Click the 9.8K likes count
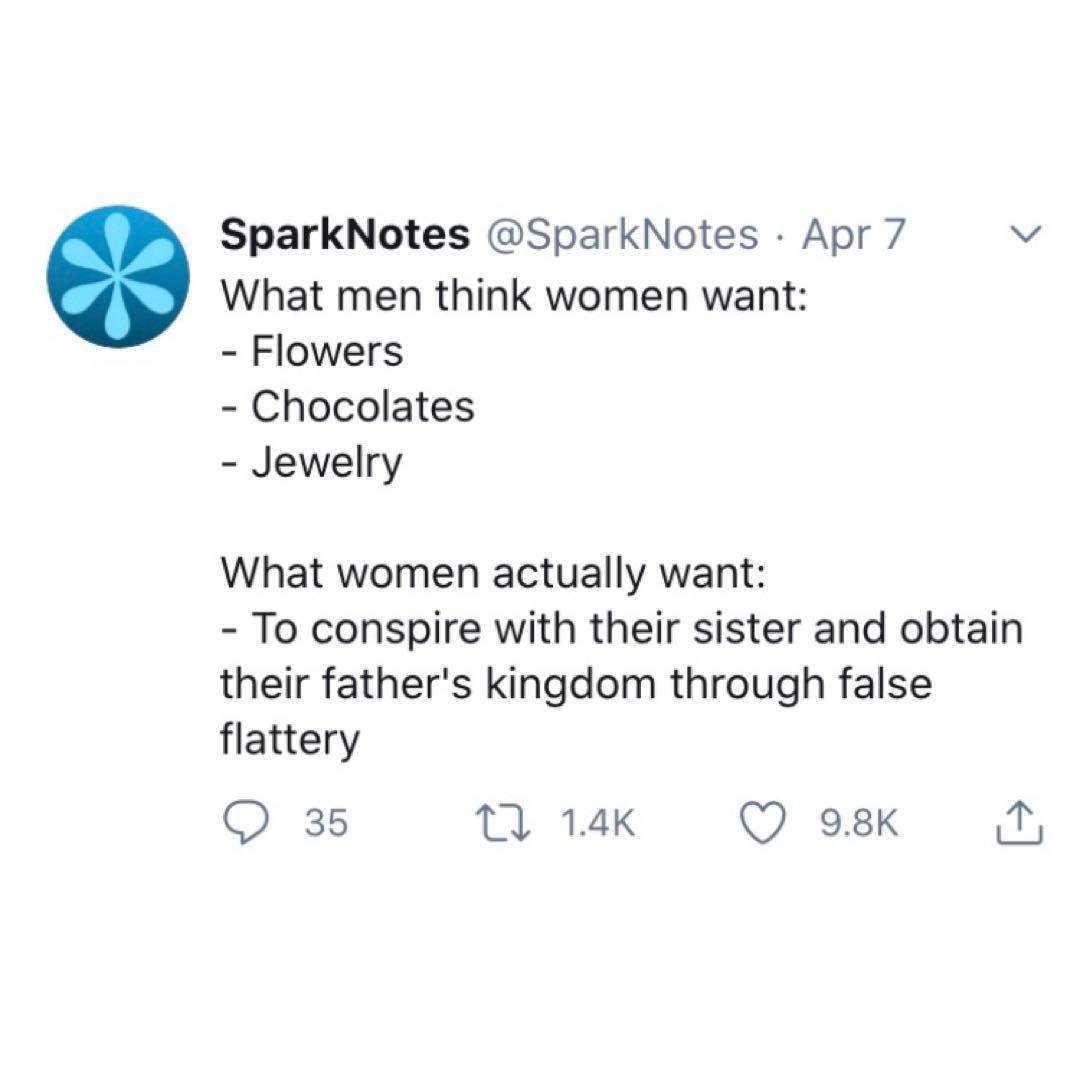The width and height of the screenshot is (1080, 1080). point(859,824)
